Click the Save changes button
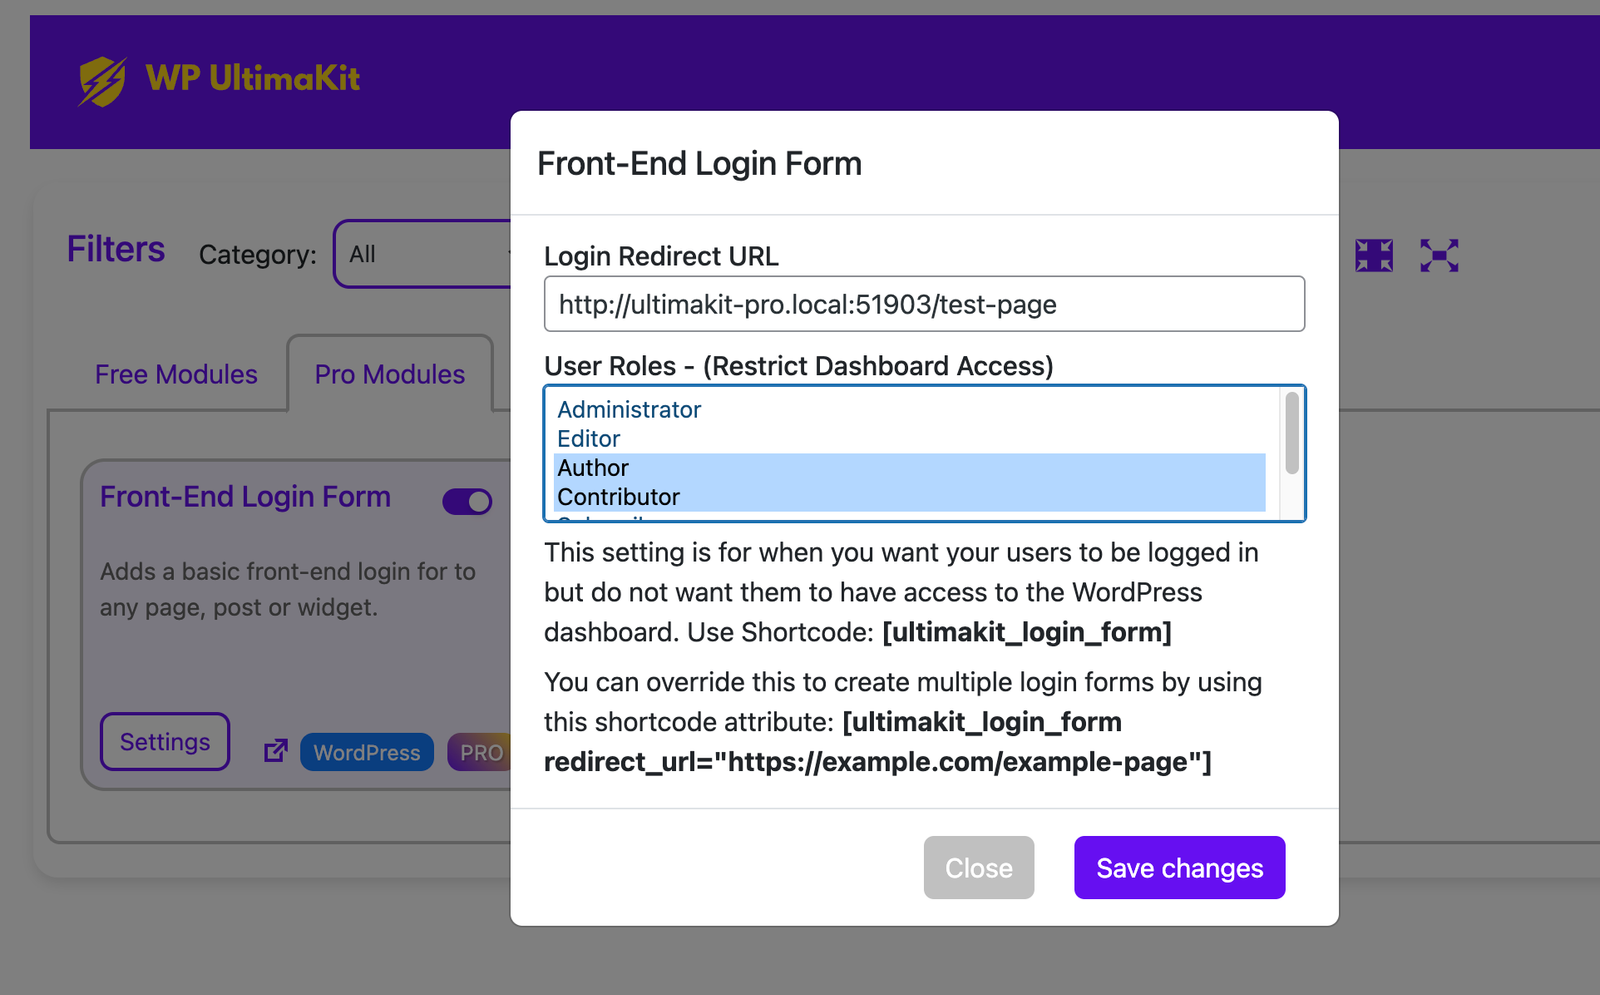Screen dimensions: 1600x995 1179,867
